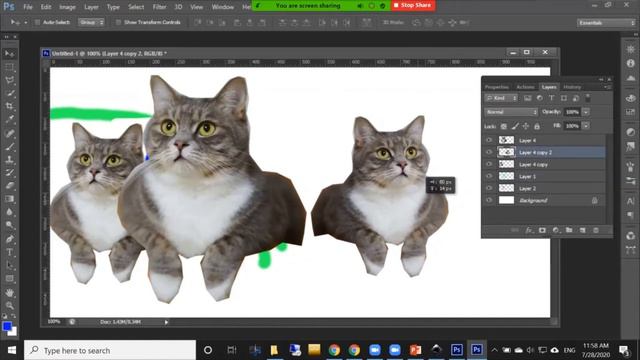Open blend mode Normal dropdown
This screenshot has width=640, height=360.
511,112
